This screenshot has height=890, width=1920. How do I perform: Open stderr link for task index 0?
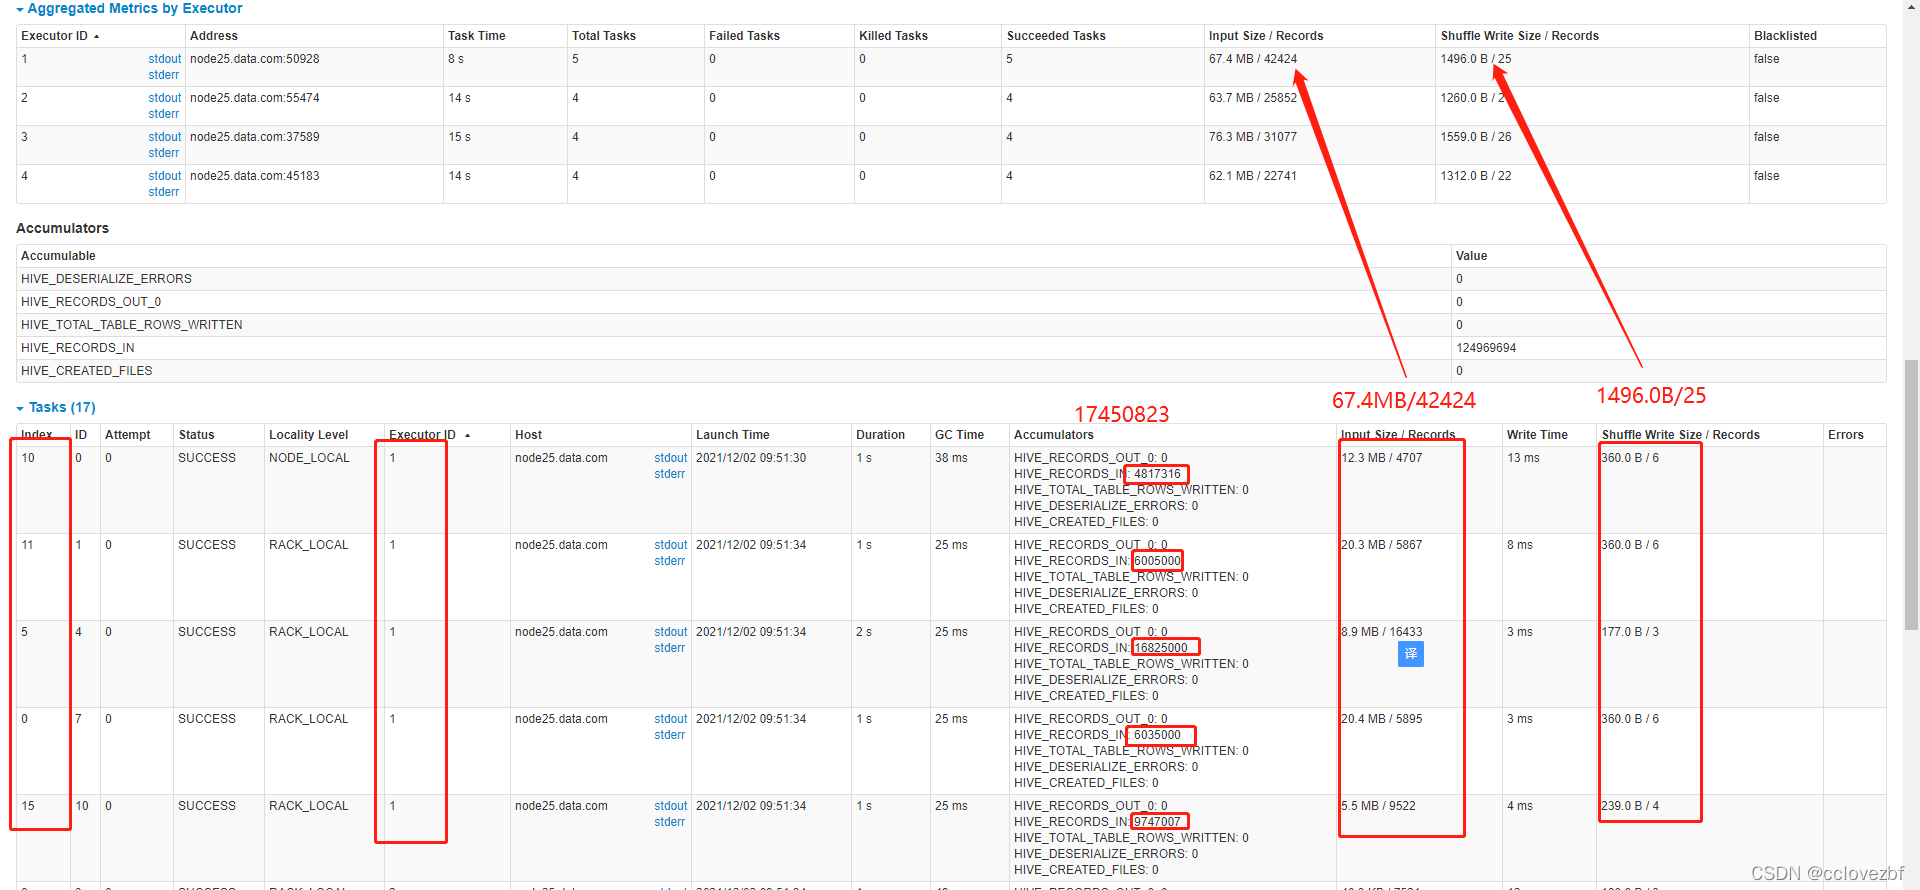tap(670, 735)
